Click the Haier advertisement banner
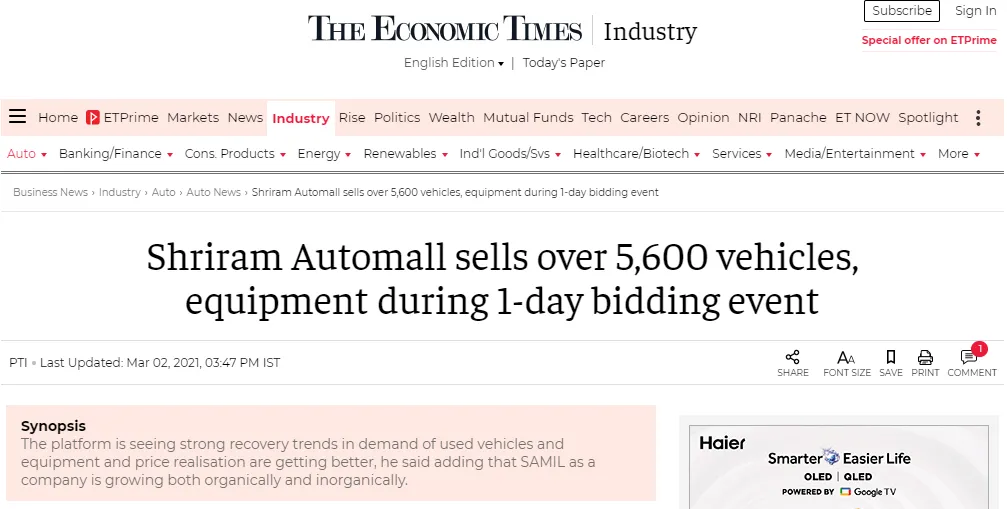 [x=839, y=466]
